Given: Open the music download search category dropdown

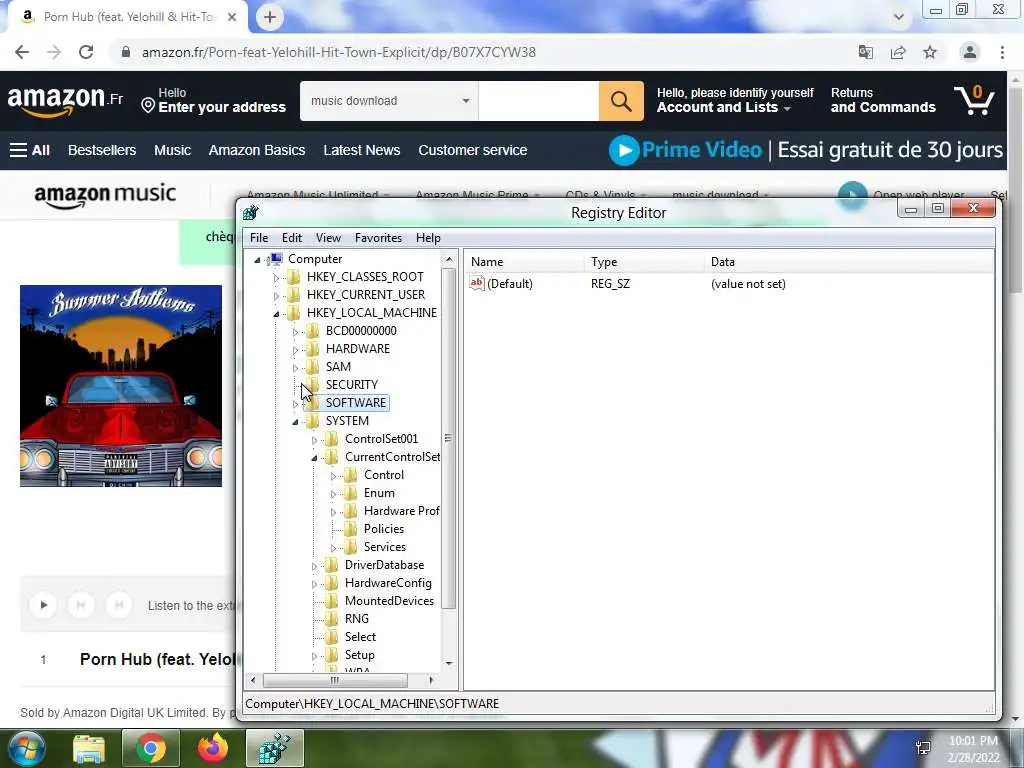Looking at the screenshot, I should point(389,101).
